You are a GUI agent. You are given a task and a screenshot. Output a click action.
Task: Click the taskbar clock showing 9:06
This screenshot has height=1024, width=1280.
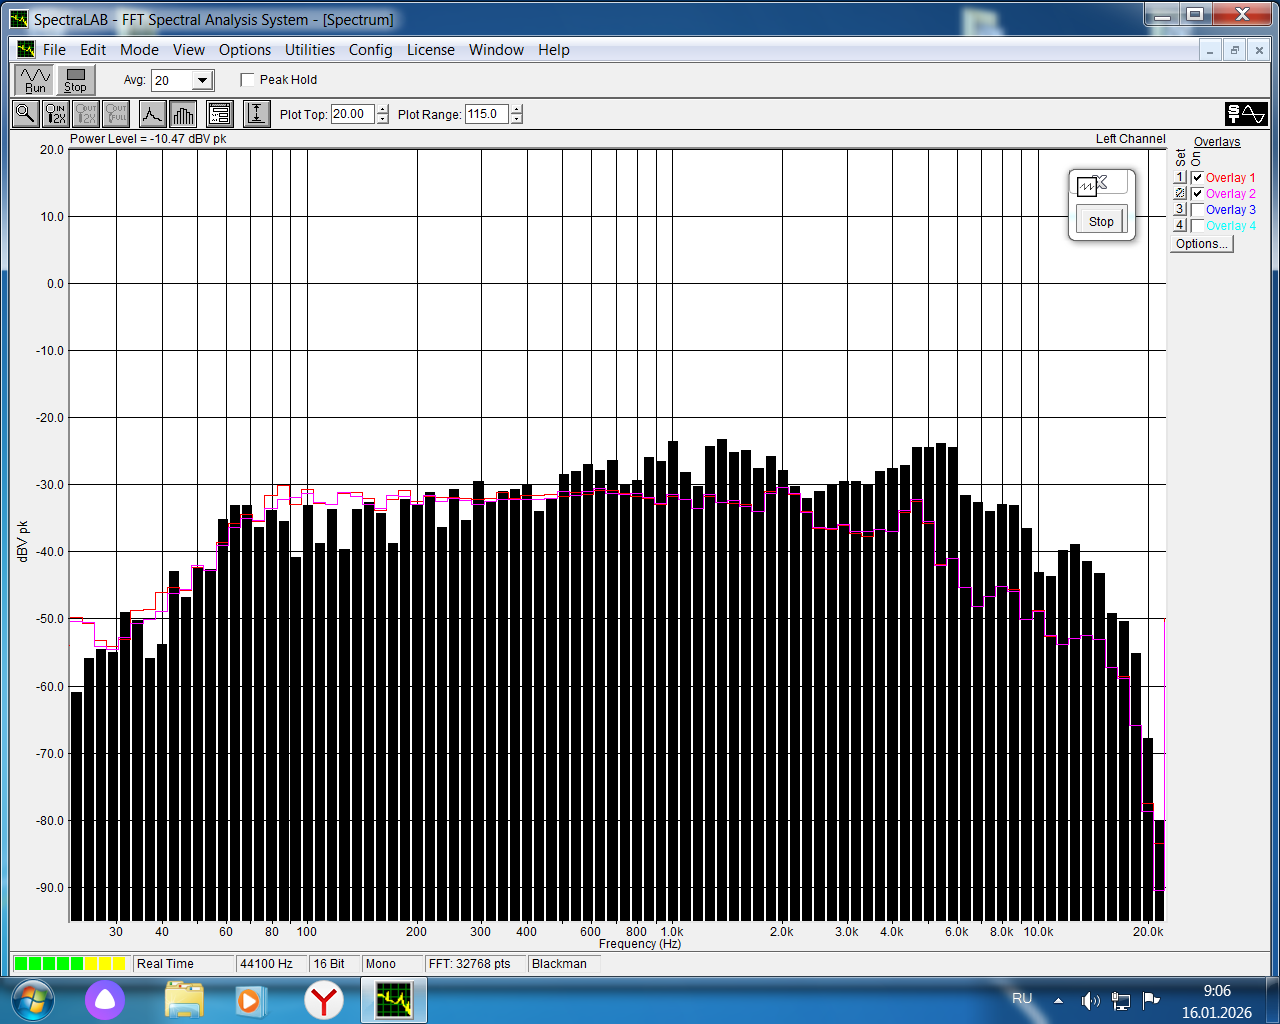pyautogui.click(x=1217, y=1001)
